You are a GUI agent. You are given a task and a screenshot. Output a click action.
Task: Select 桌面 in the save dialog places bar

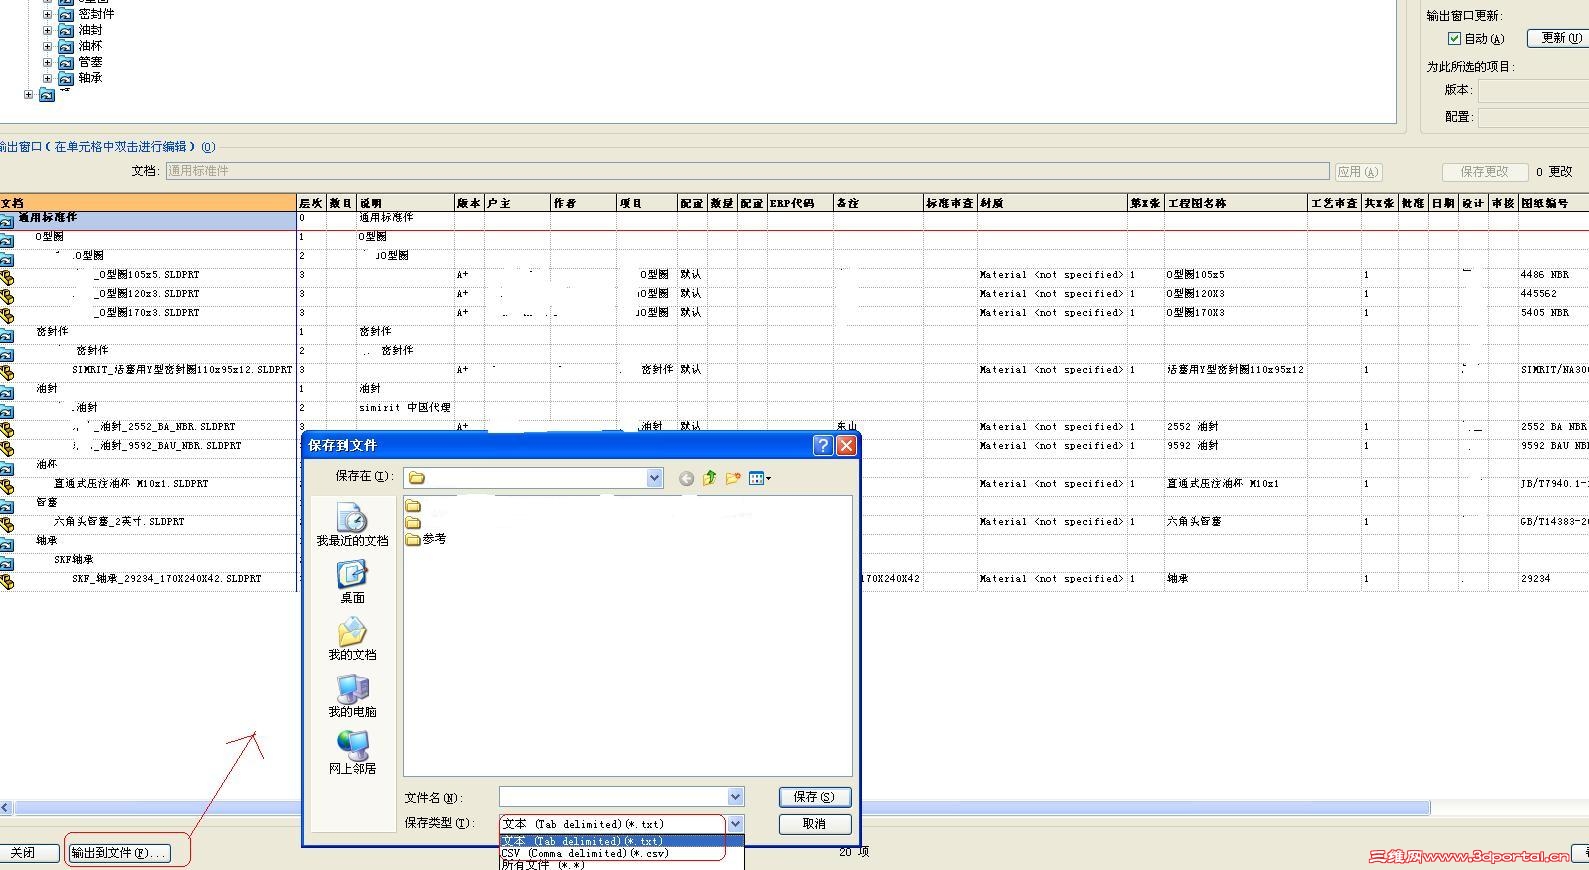point(352,581)
